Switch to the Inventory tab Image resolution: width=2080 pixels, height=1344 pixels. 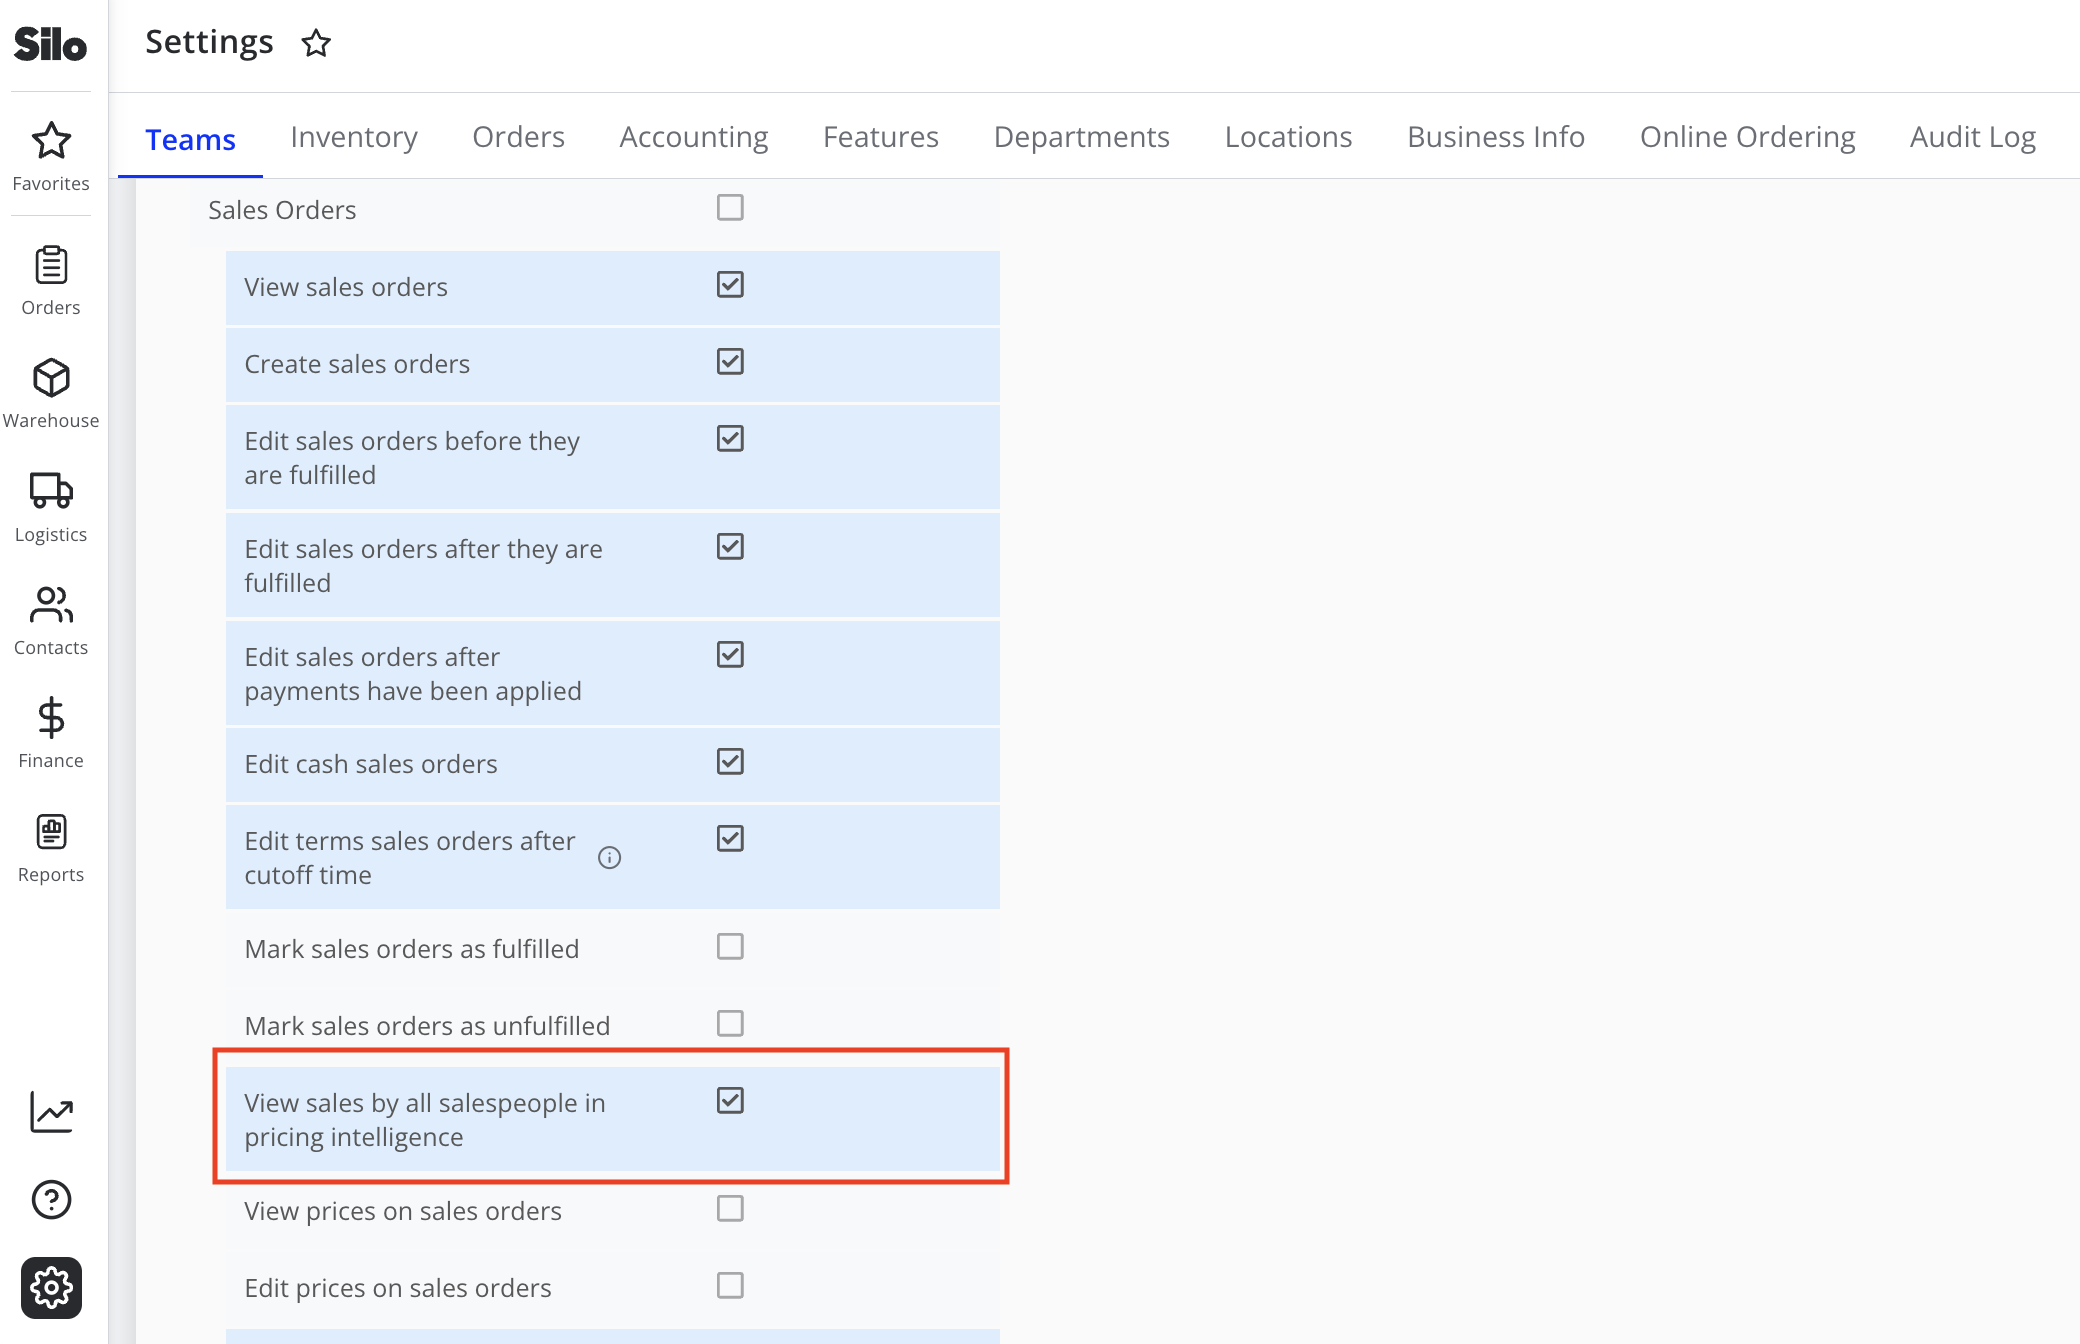[354, 136]
